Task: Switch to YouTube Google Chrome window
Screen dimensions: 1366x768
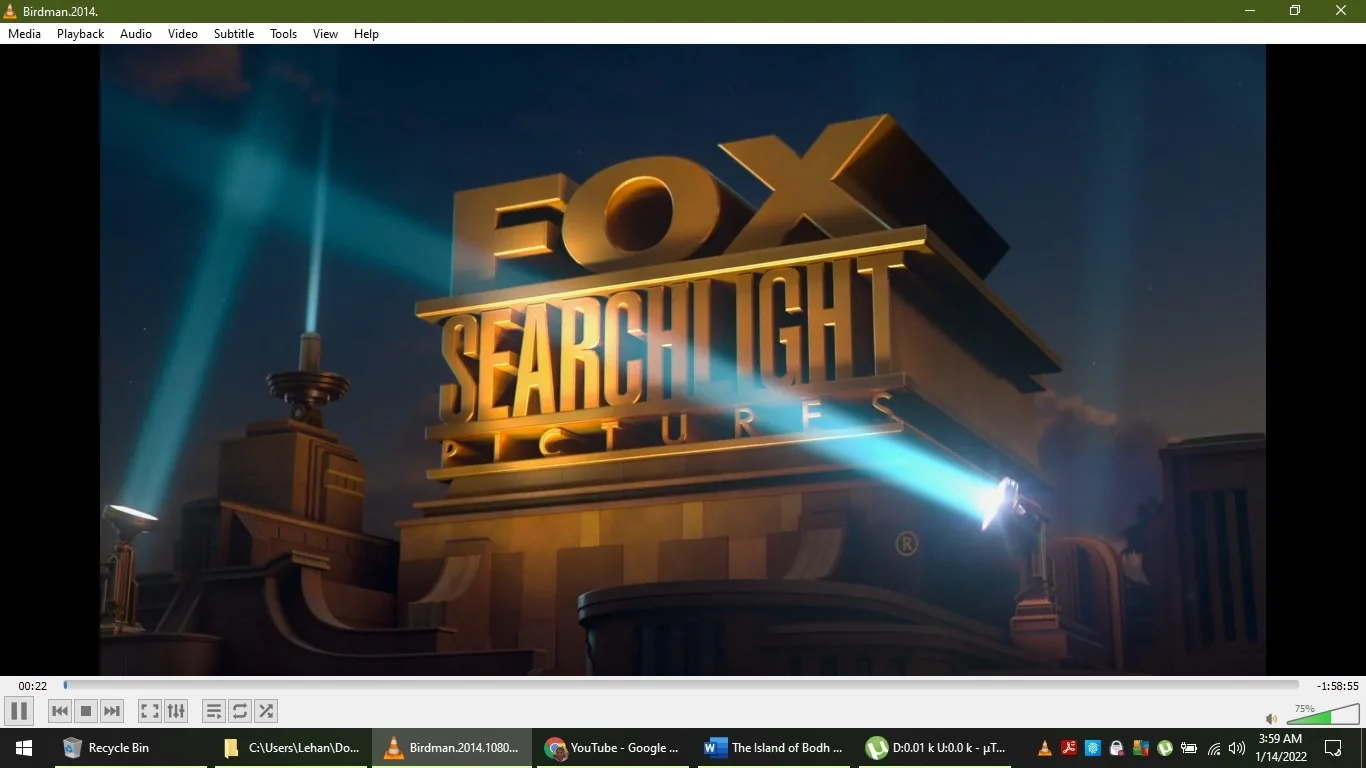Action: [x=612, y=748]
